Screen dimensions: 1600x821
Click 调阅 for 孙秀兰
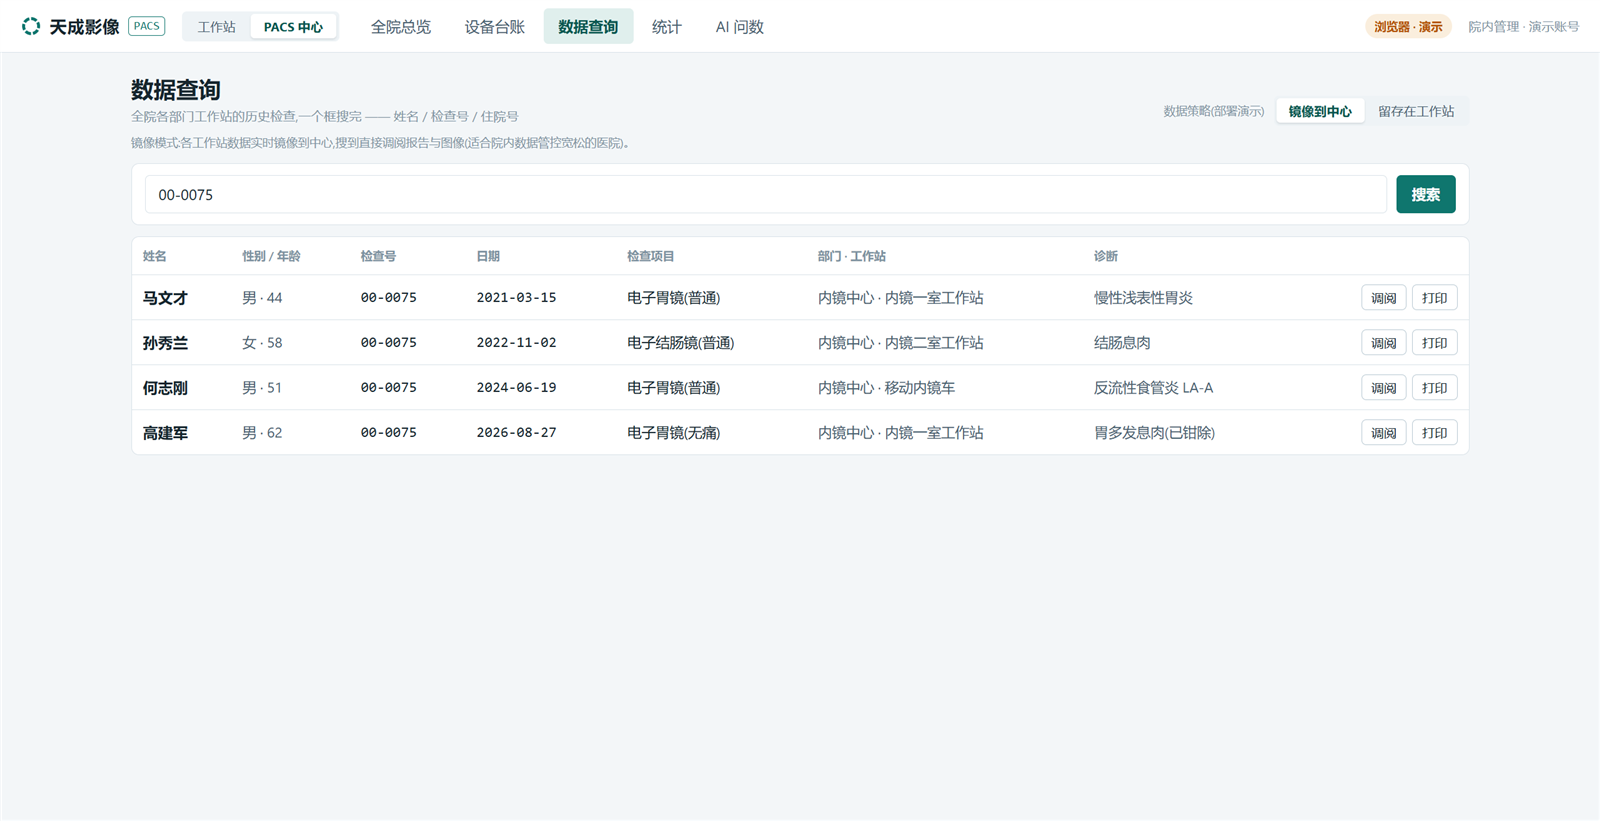pos(1383,343)
